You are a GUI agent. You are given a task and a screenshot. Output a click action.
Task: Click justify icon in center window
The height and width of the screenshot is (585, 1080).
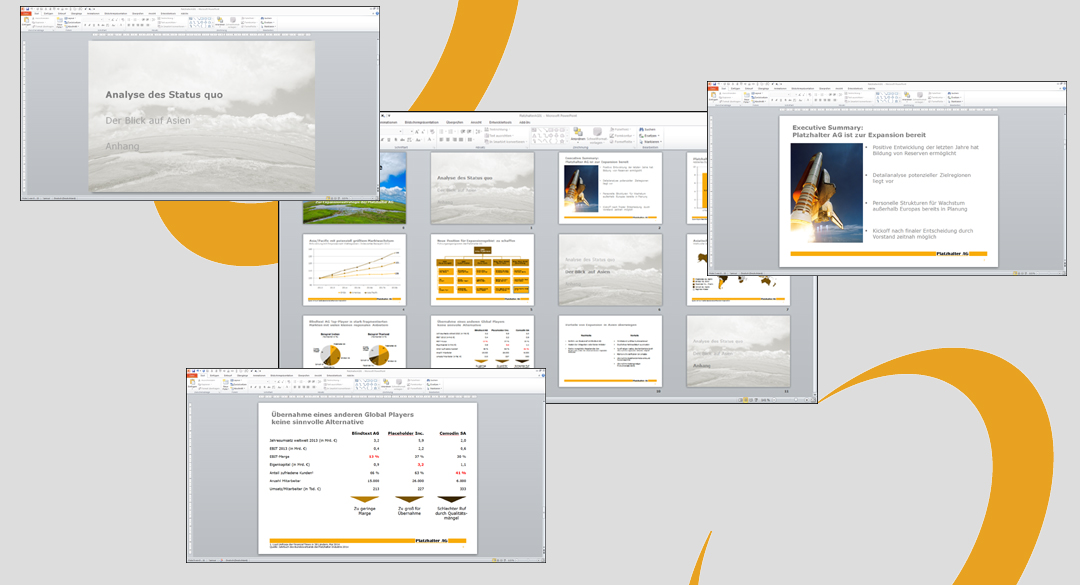tap(461, 139)
